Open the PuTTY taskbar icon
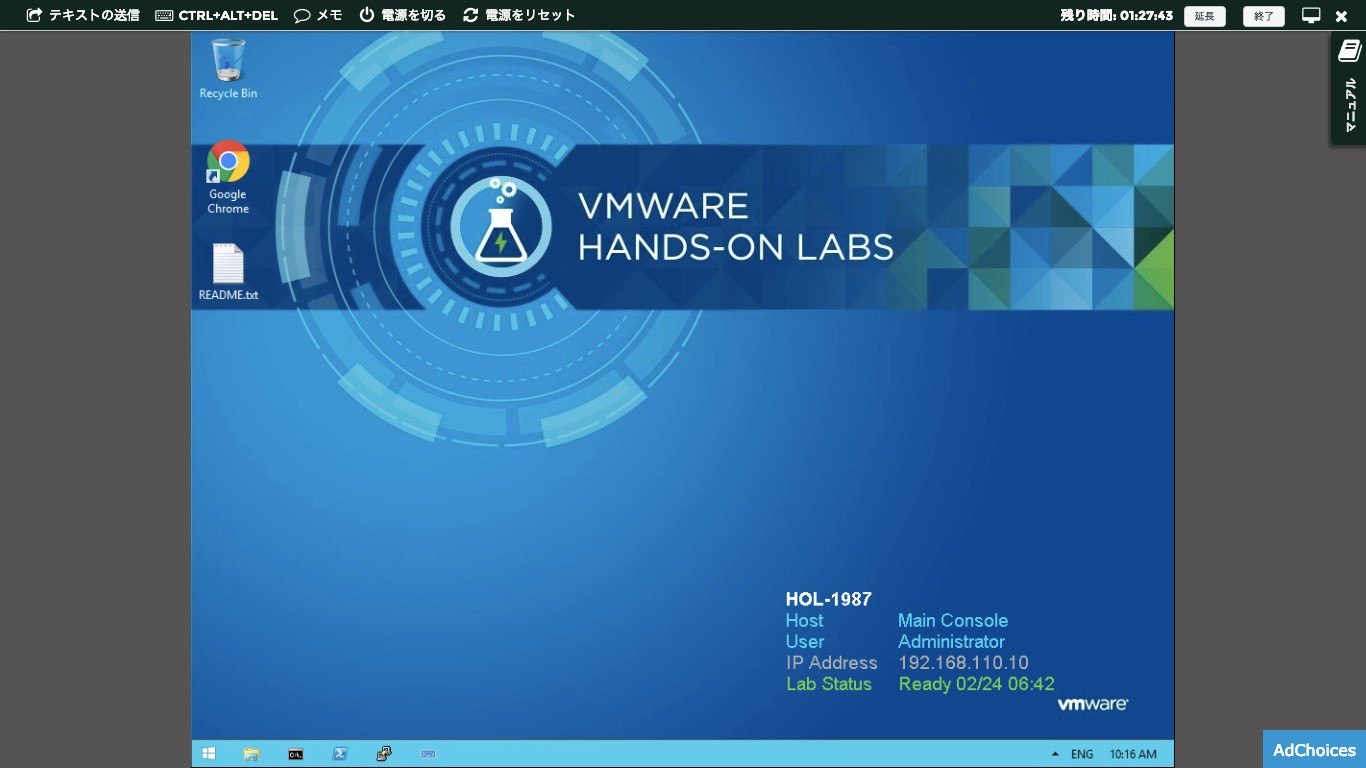 [384, 754]
